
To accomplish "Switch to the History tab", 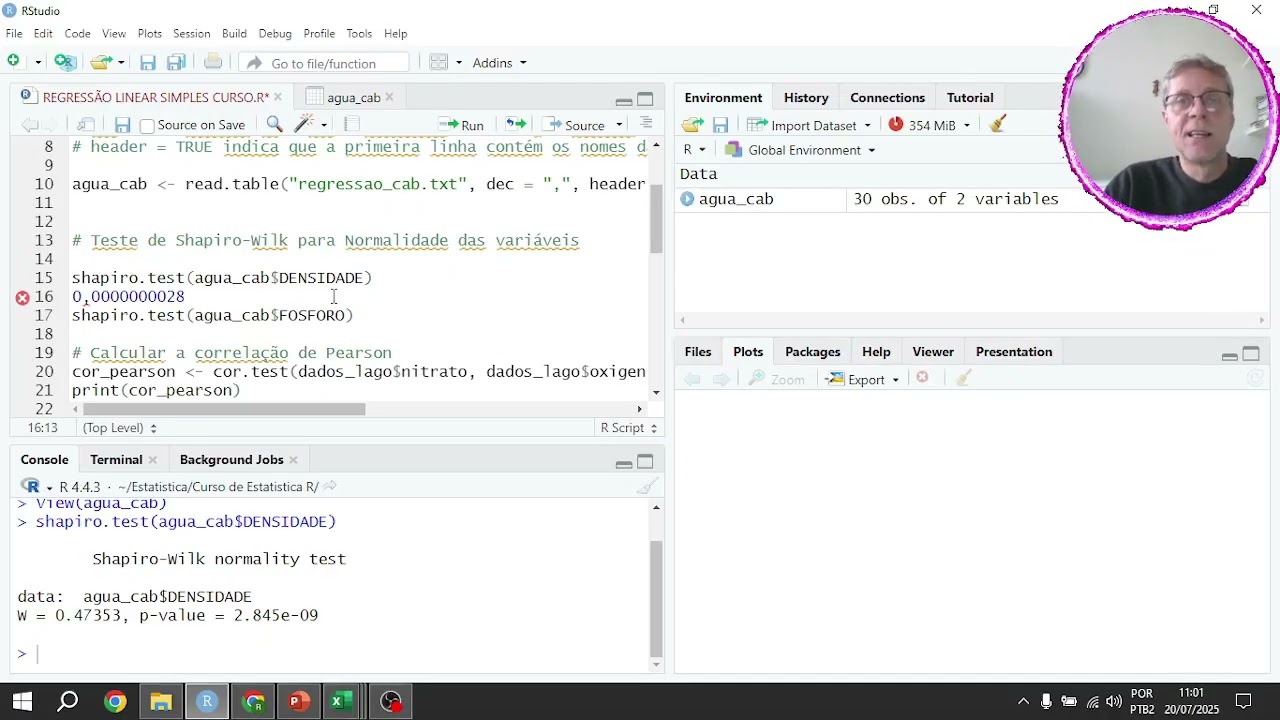I will tap(806, 97).
